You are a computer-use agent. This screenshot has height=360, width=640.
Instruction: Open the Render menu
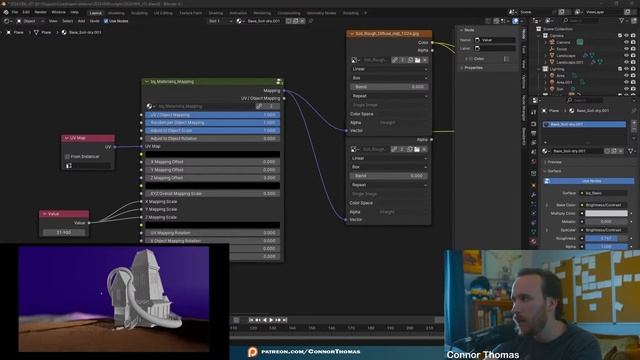[x=40, y=12]
